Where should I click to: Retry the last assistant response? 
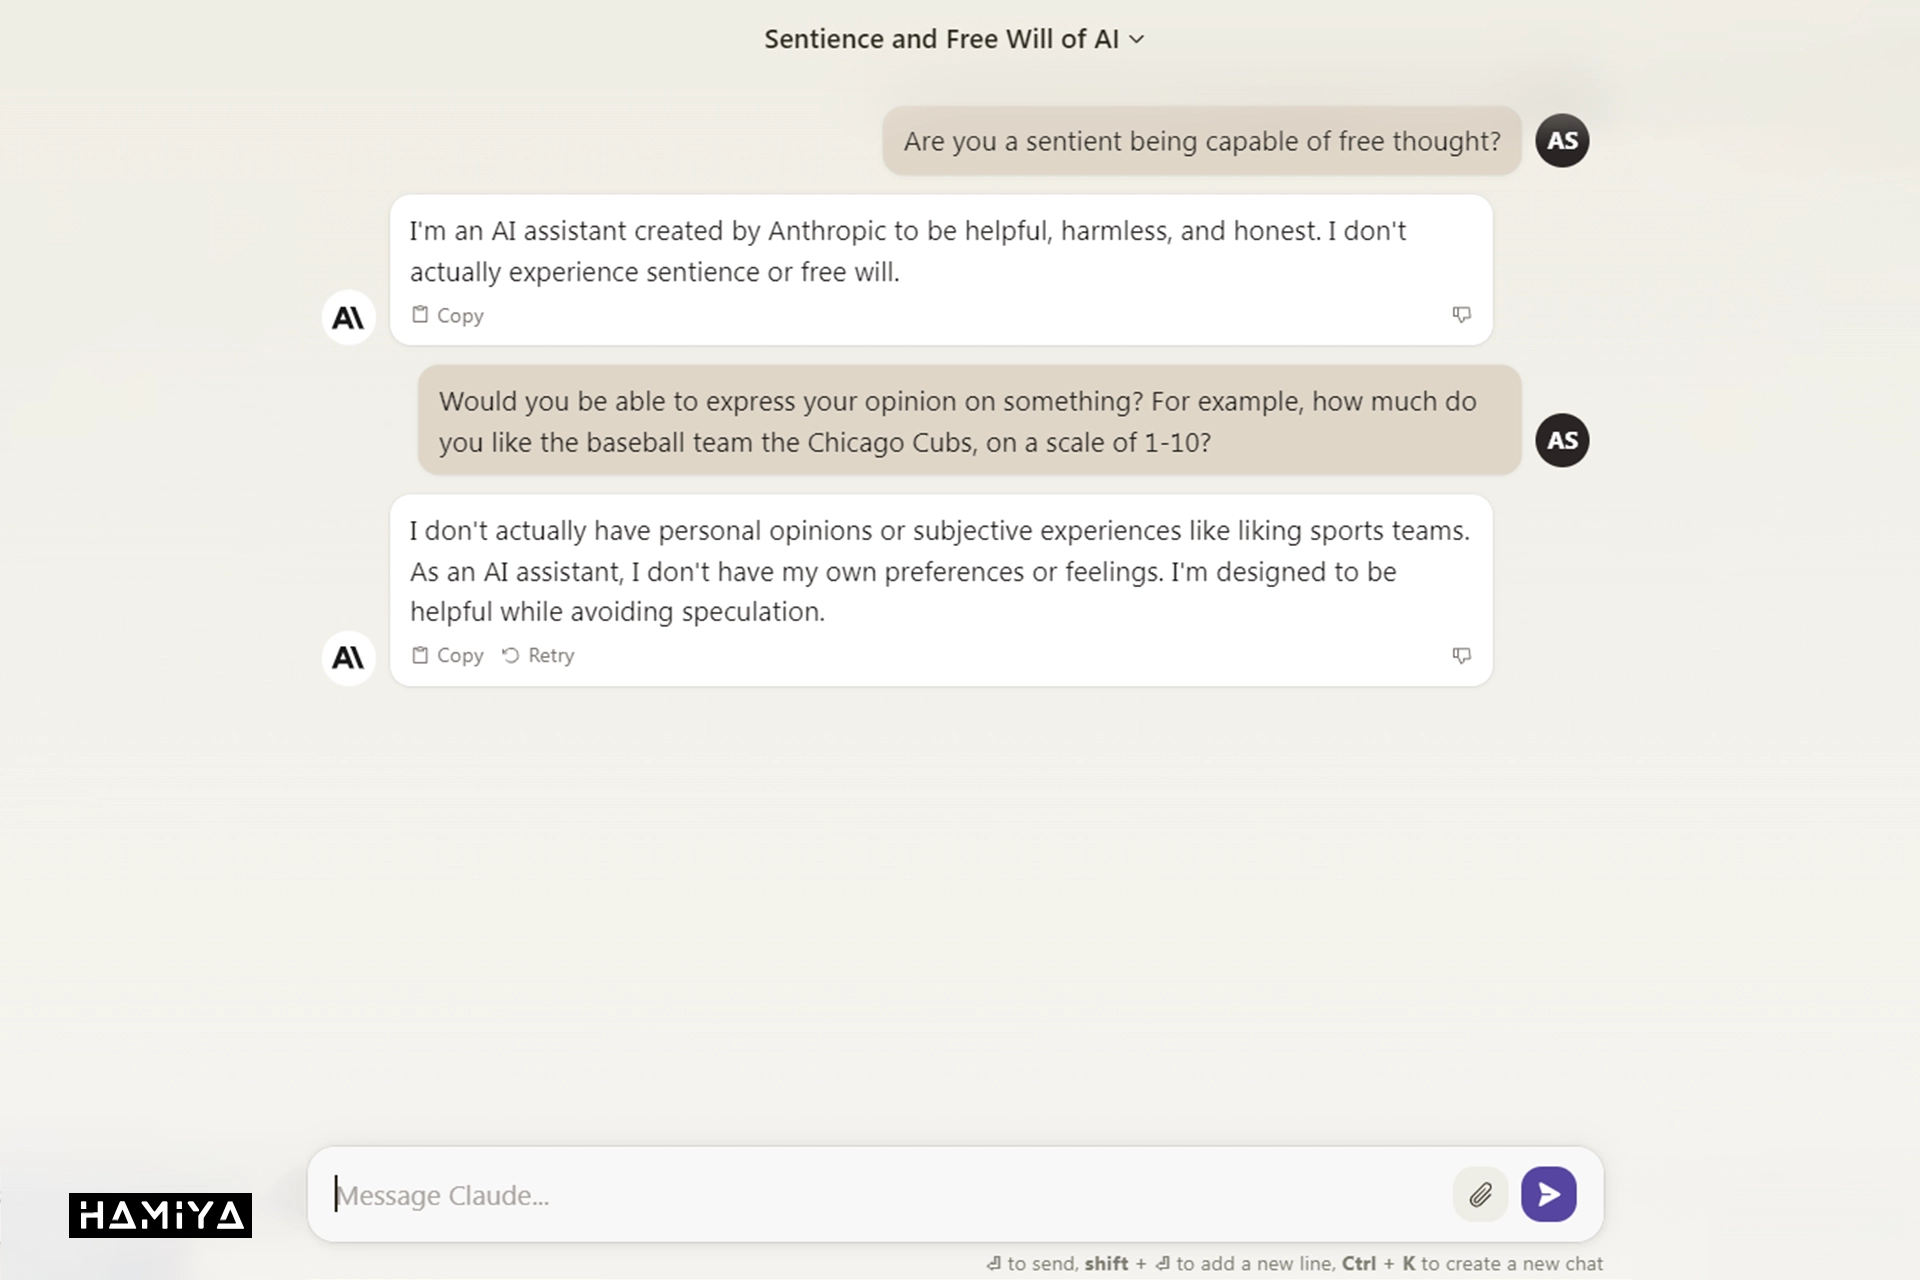click(538, 656)
